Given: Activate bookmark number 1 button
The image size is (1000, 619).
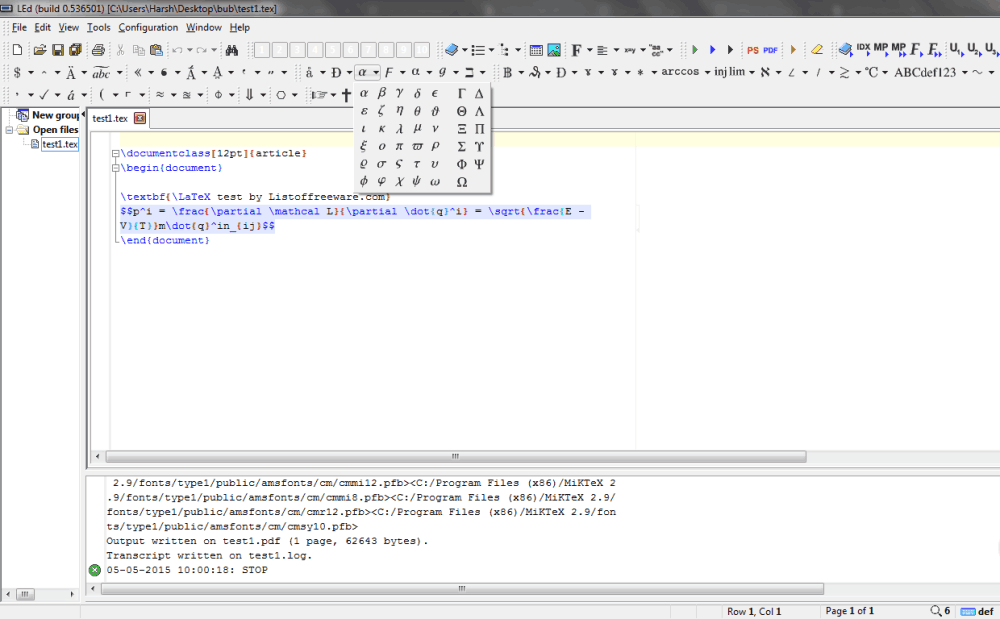Looking at the screenshot, I should [261, 50].
